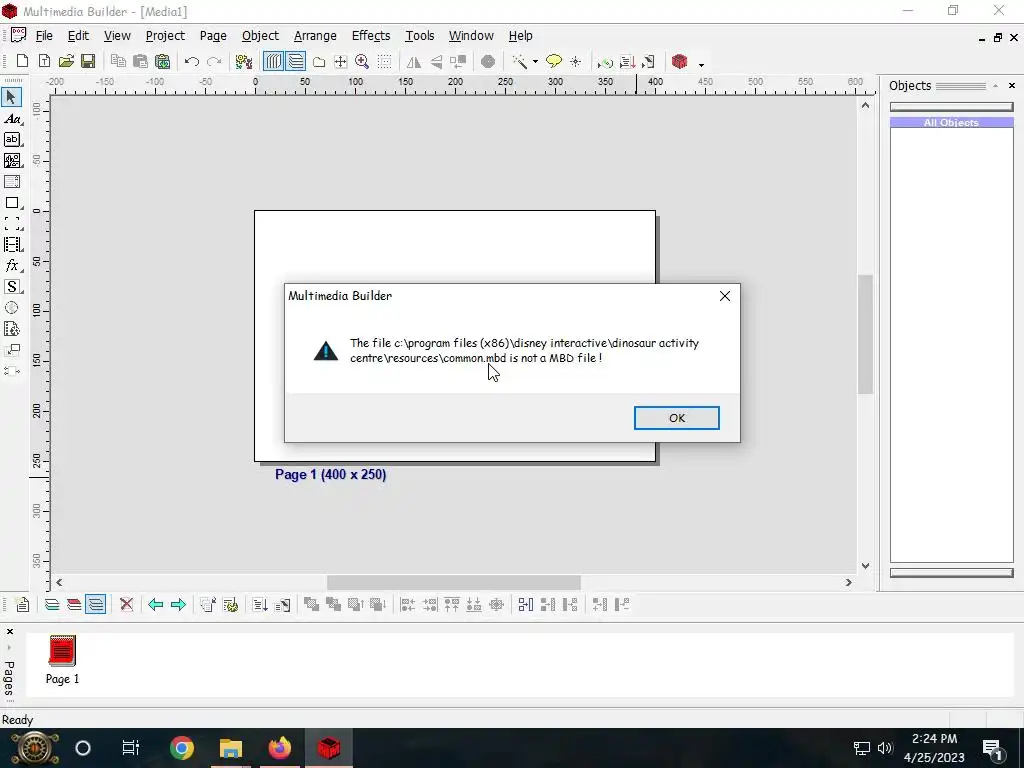Select Page 1 thumbnail in Pages panel
1024x768 pixels.
click(62, 660)
